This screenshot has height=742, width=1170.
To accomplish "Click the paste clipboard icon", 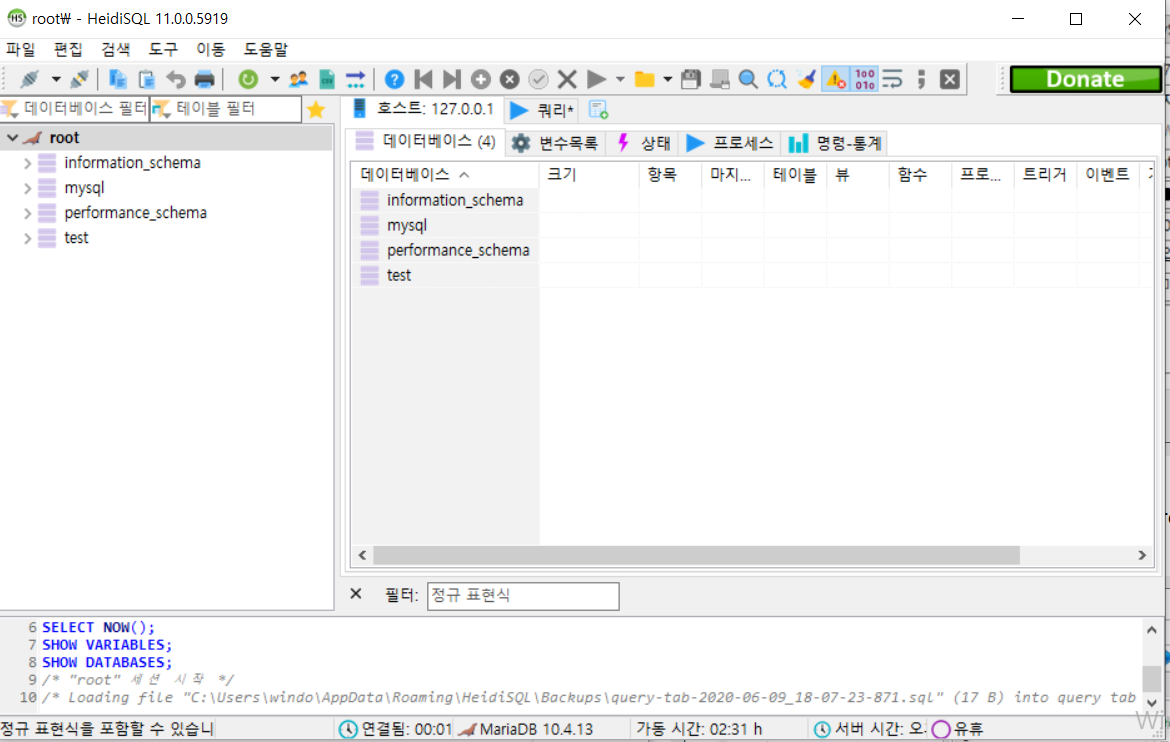I will pos(146,79).
